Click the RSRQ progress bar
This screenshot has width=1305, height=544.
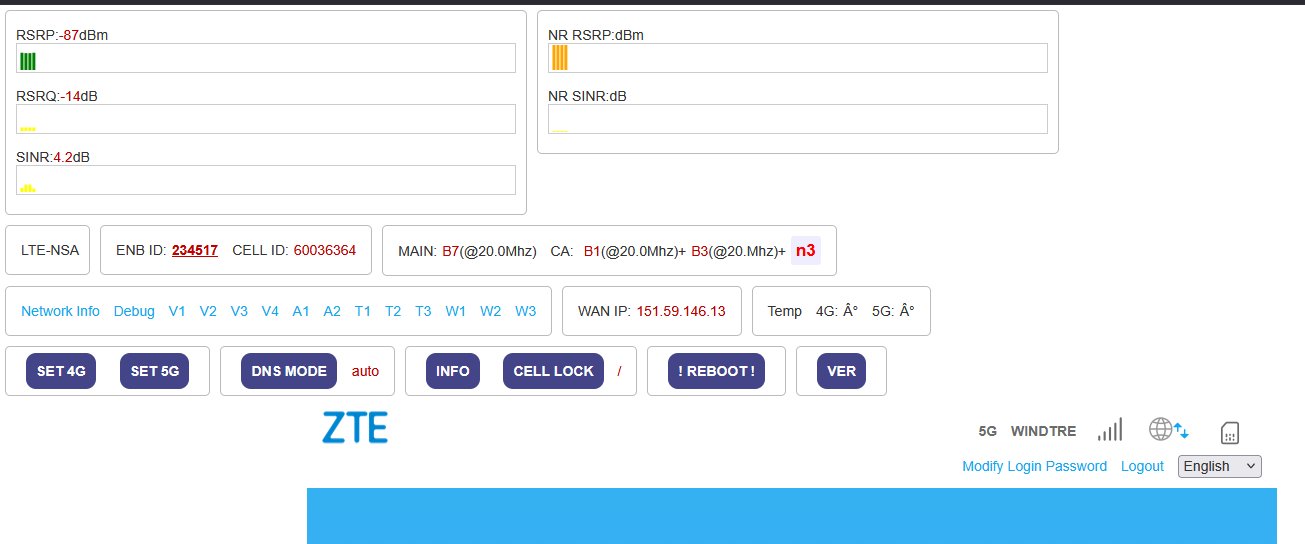(x=266, y=119)
